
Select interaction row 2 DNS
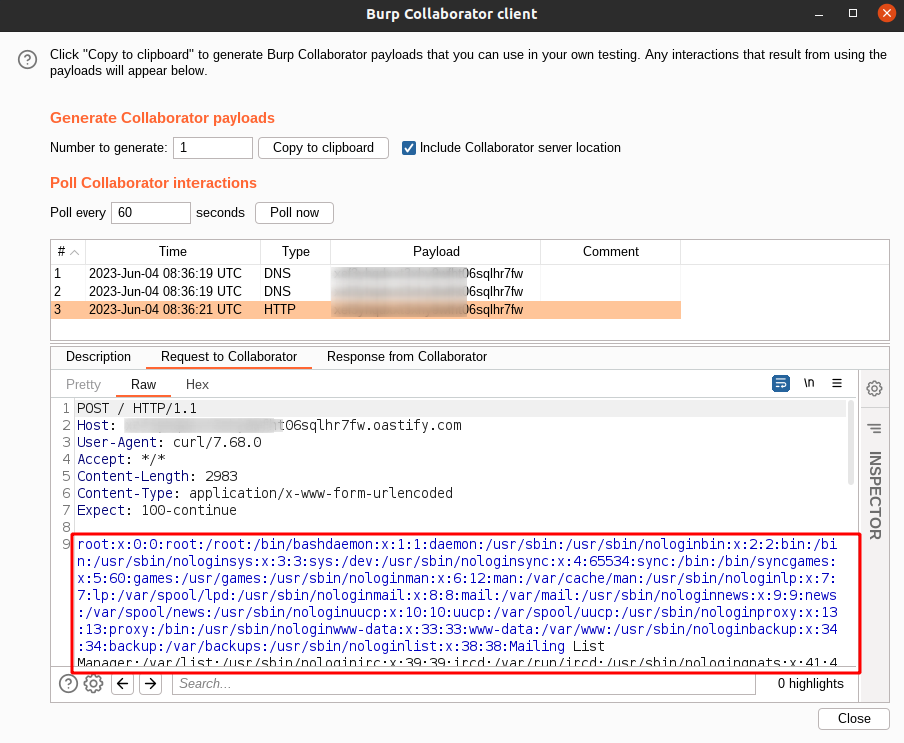366,292
